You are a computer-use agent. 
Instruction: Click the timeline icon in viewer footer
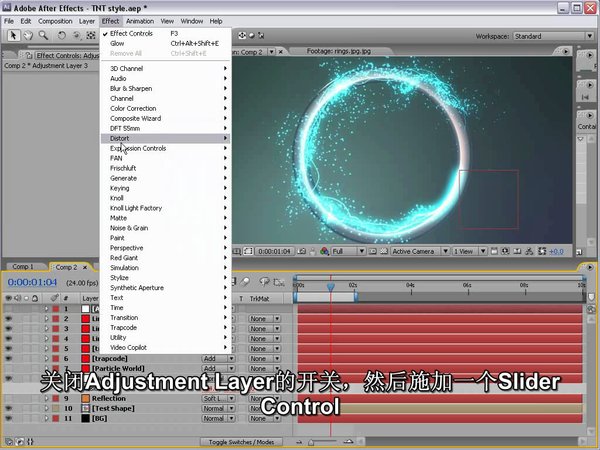tap(517, 251)
